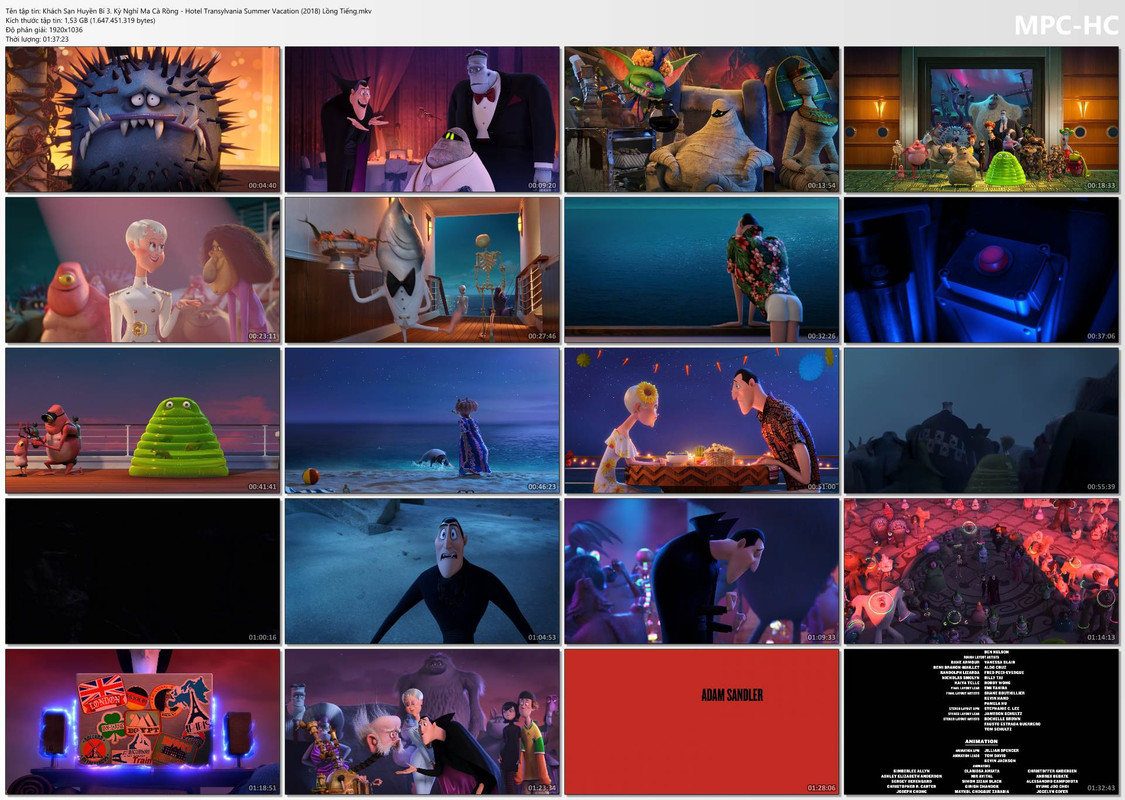Click the timestamp label 00:51:00

click(x=822, y=486)
